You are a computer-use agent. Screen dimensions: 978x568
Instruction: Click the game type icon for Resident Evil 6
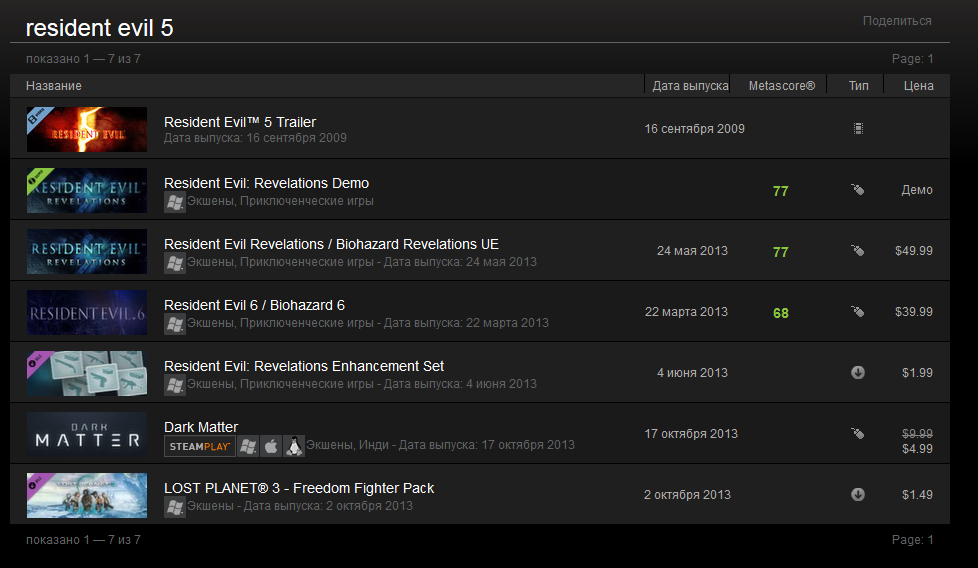pyautogui.click(x=857, y=311)
